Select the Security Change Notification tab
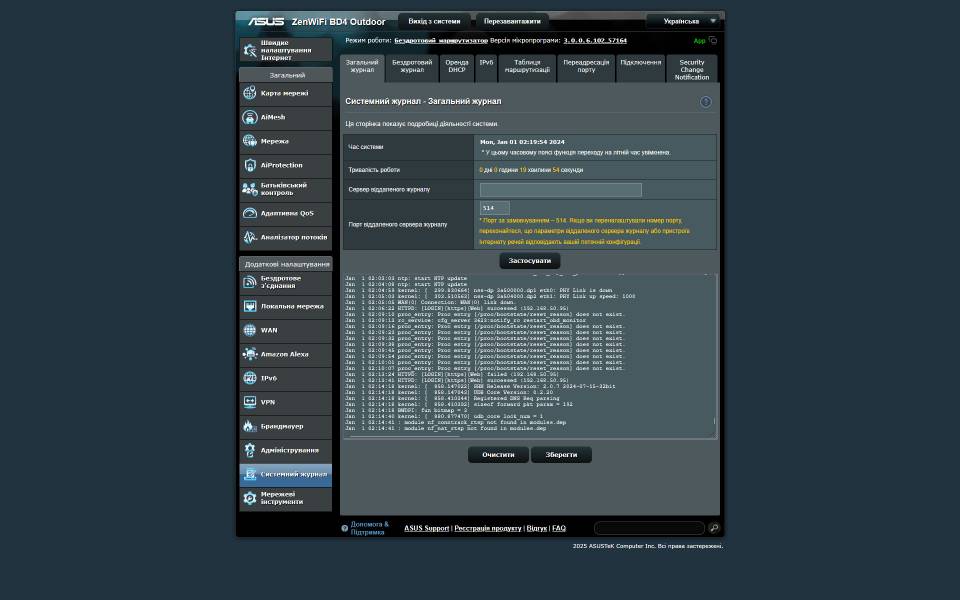The height and width of the screenshot is (600, 960). 691,69
